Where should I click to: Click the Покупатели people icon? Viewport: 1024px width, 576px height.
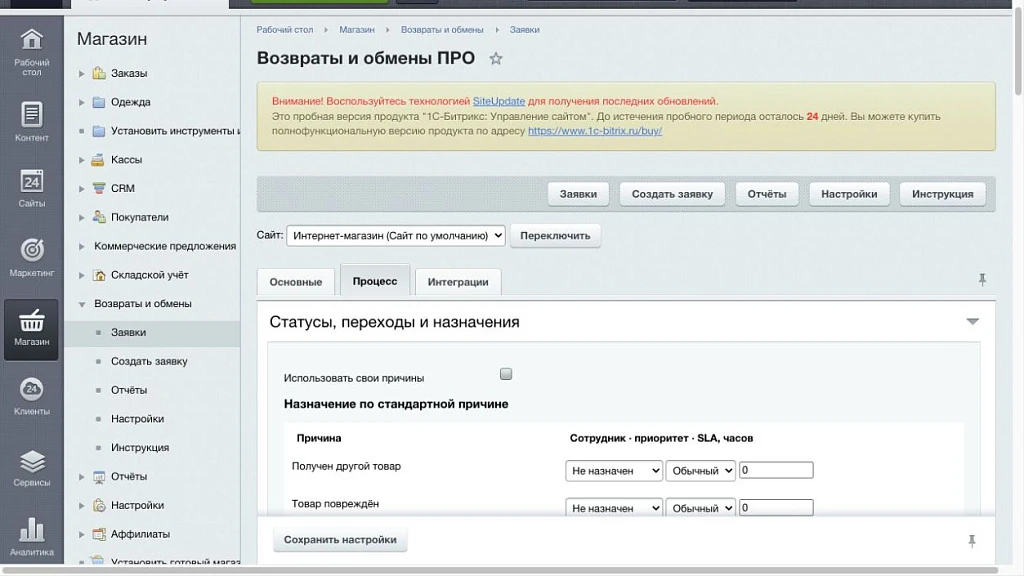tap(99, 217)
